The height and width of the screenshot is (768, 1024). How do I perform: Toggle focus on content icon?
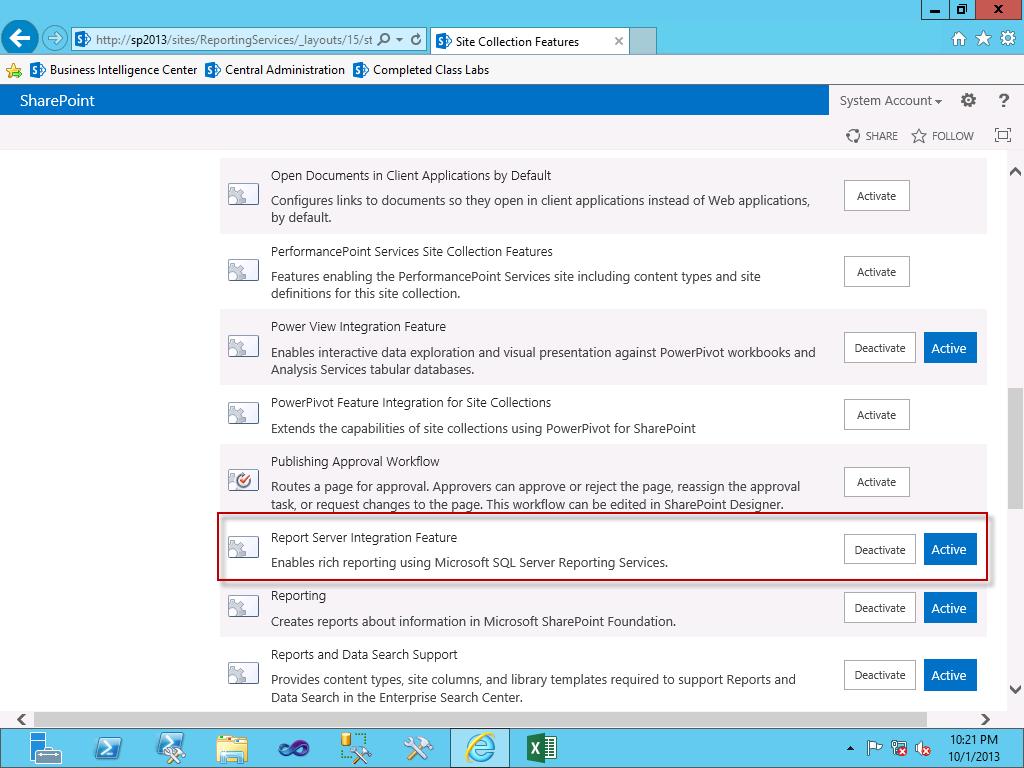click(1002, 135)
